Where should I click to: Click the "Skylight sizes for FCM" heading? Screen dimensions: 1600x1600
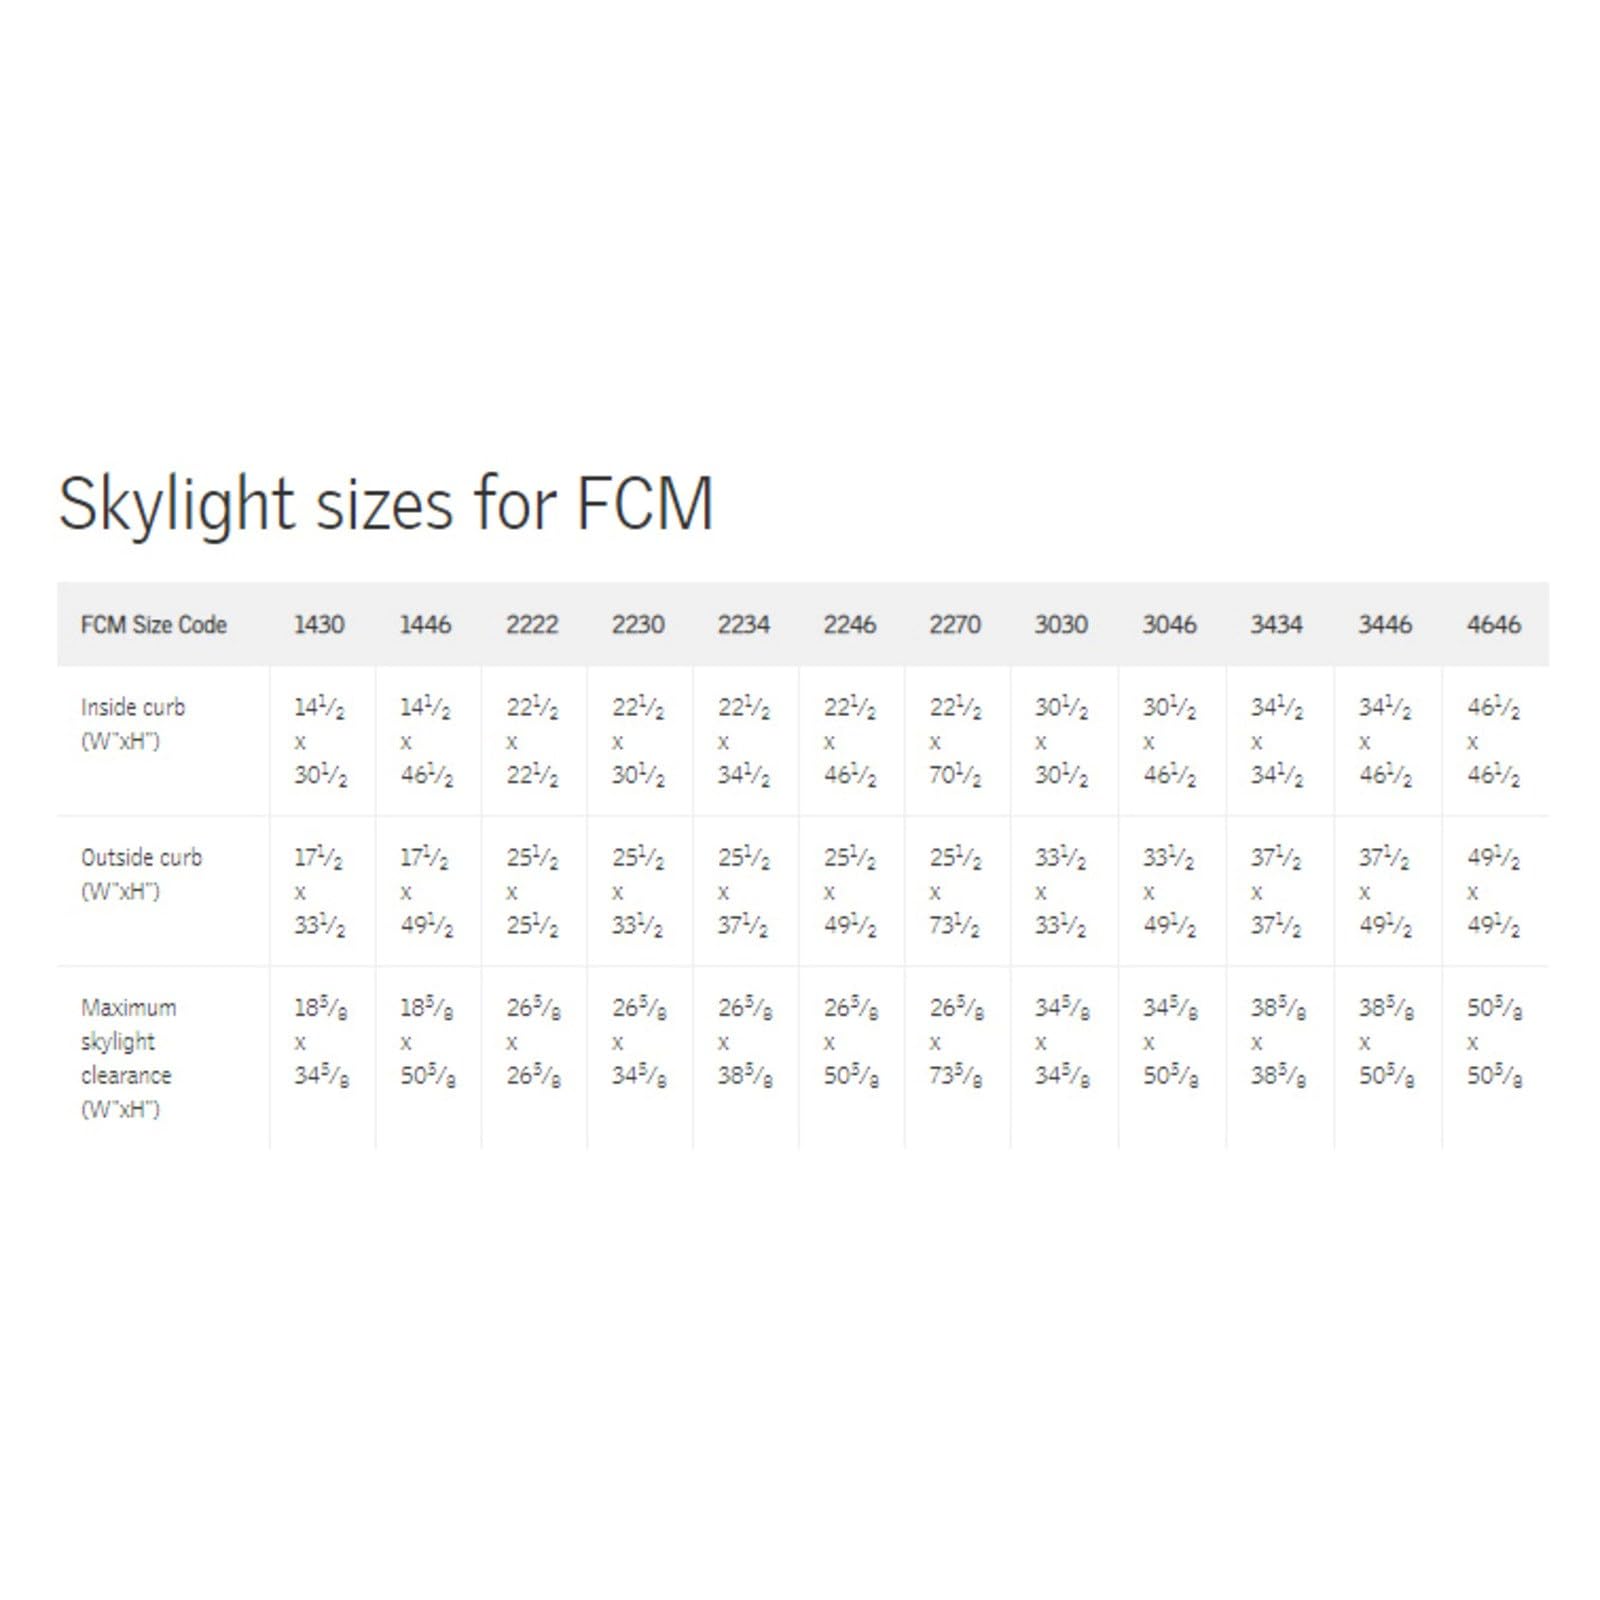pos(386,503)
